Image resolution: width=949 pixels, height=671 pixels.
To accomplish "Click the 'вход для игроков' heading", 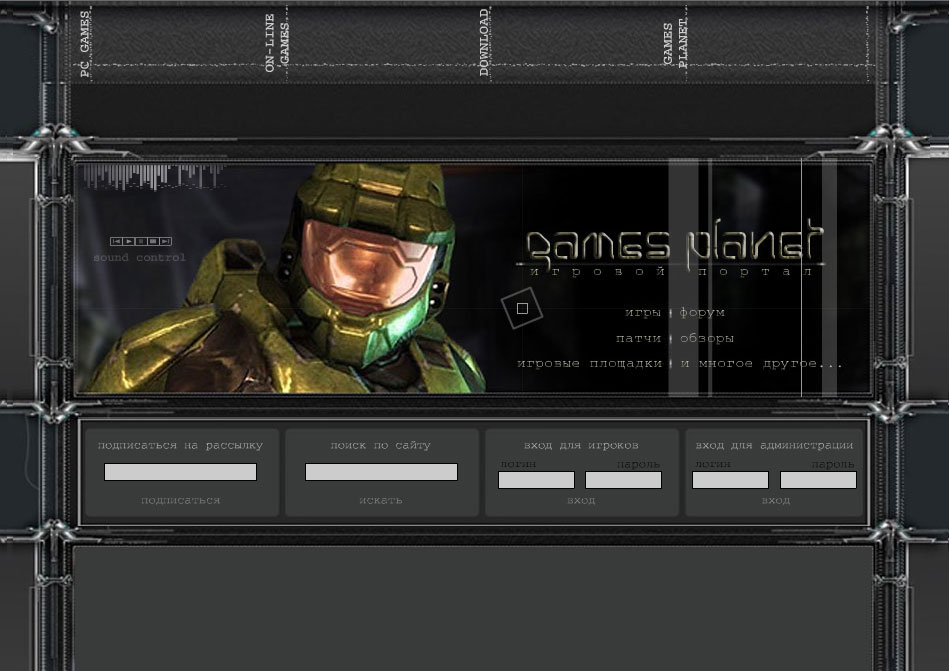I will click(581, 445).
